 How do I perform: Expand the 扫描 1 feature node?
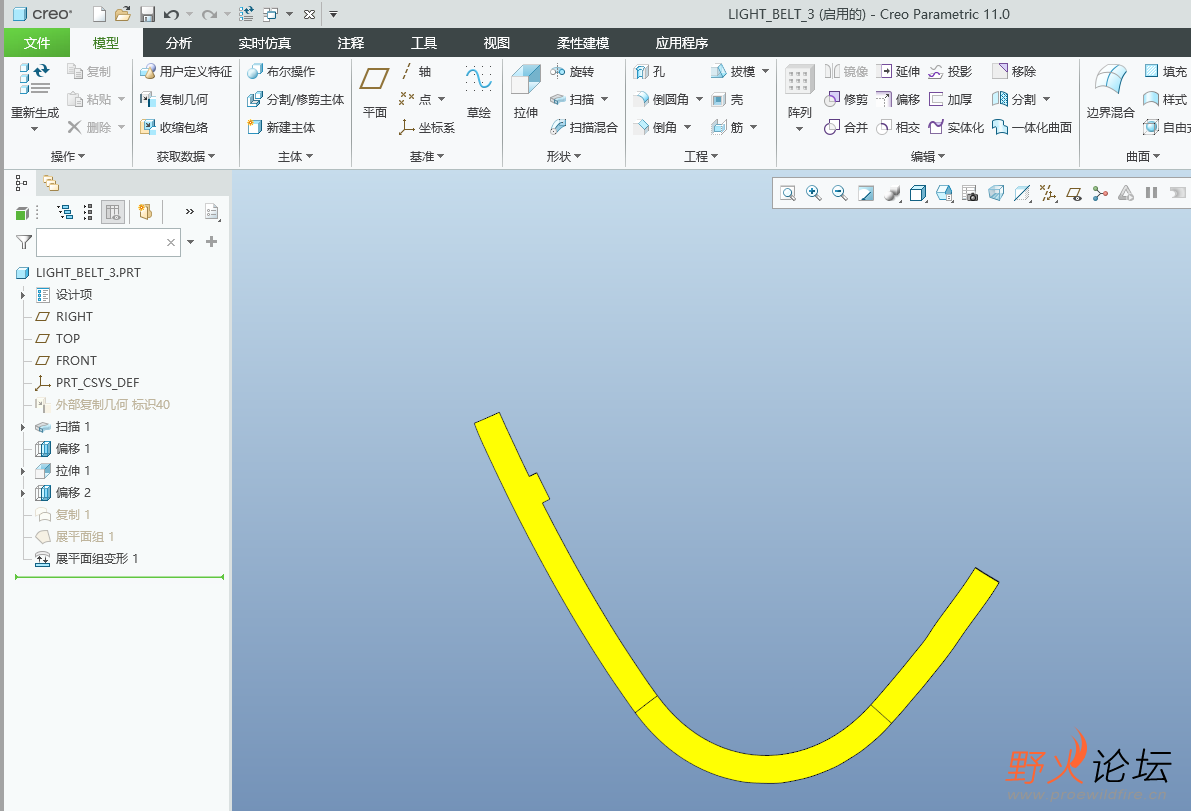pyautogui.click(x=22, y=427)
